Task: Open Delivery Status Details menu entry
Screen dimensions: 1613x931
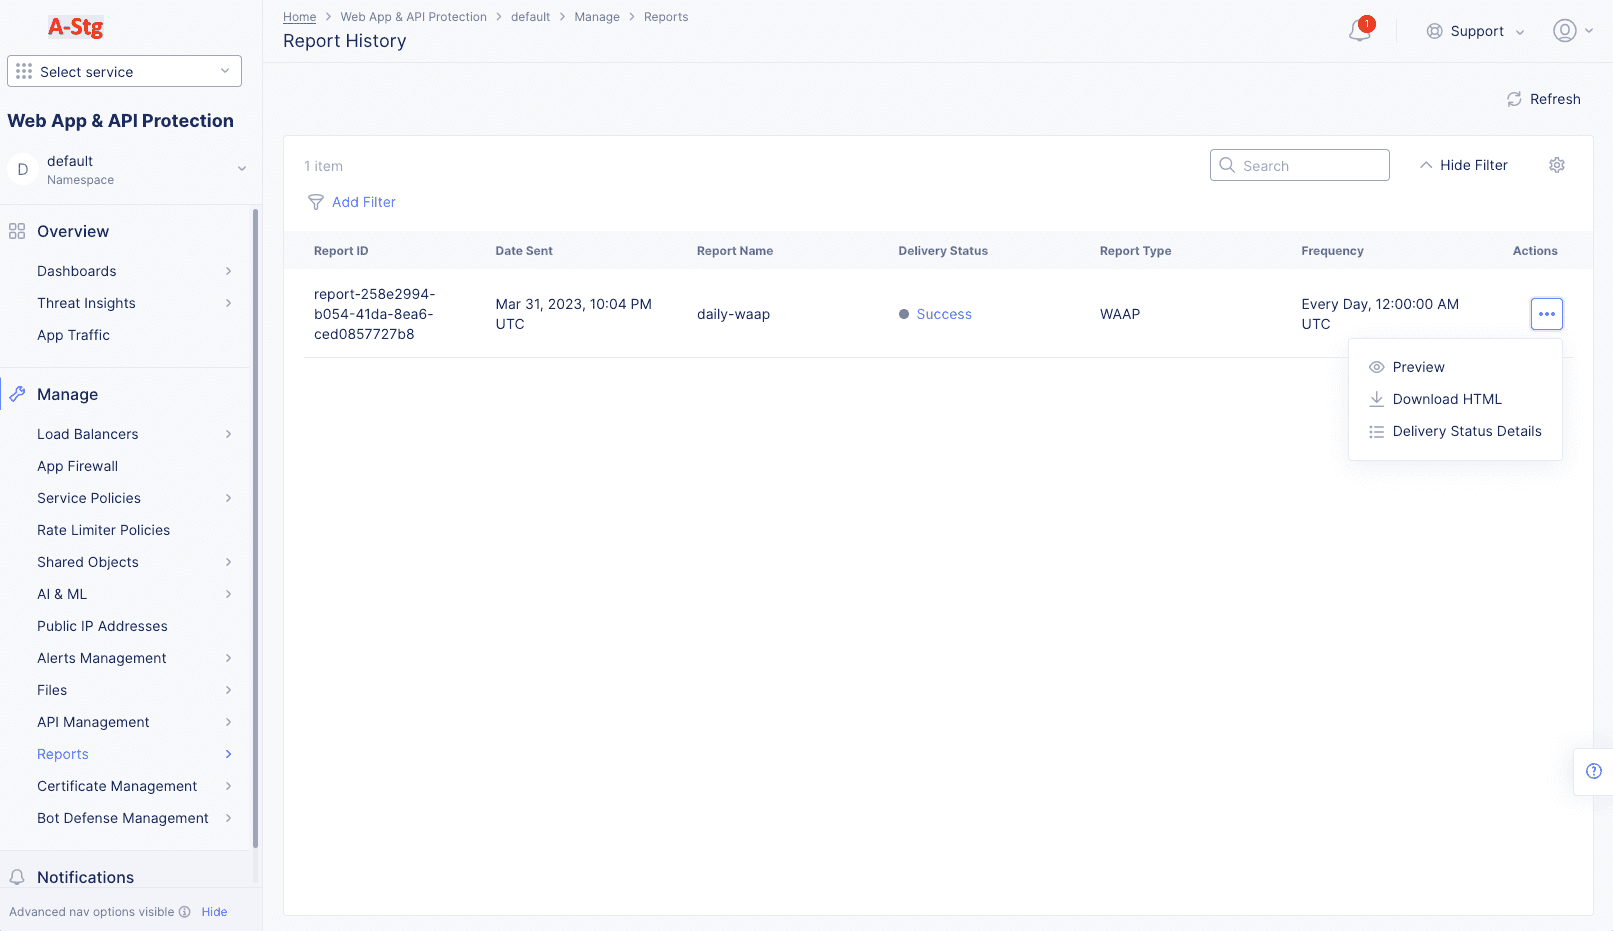Action: tap(1466, 431)
